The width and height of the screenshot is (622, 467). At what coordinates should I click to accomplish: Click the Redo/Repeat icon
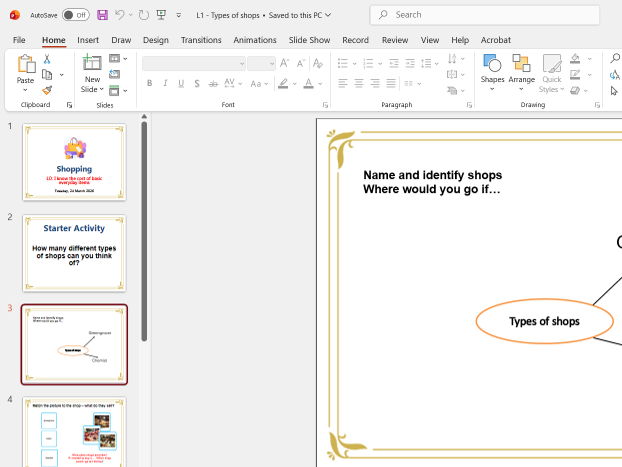144,15
